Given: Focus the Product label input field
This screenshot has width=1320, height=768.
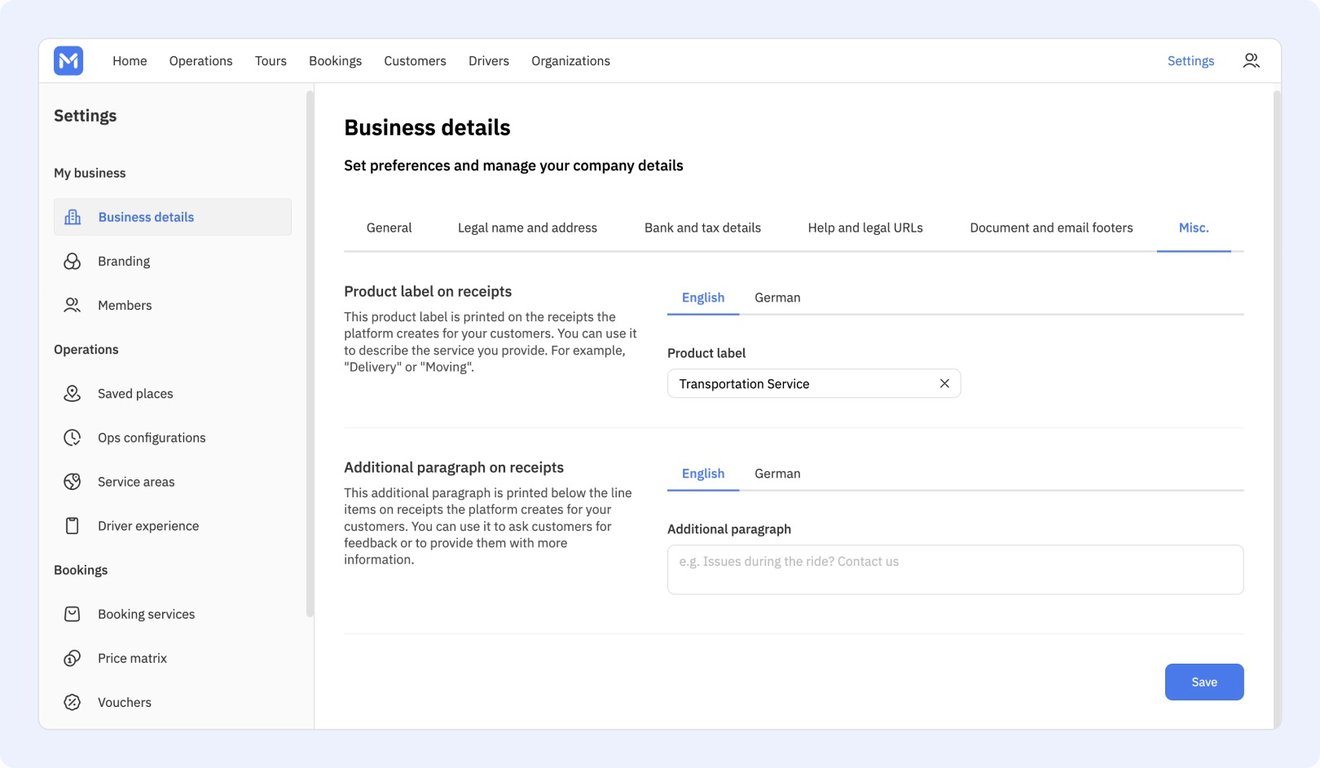Looking at the screenshot, I should (814, 383).
